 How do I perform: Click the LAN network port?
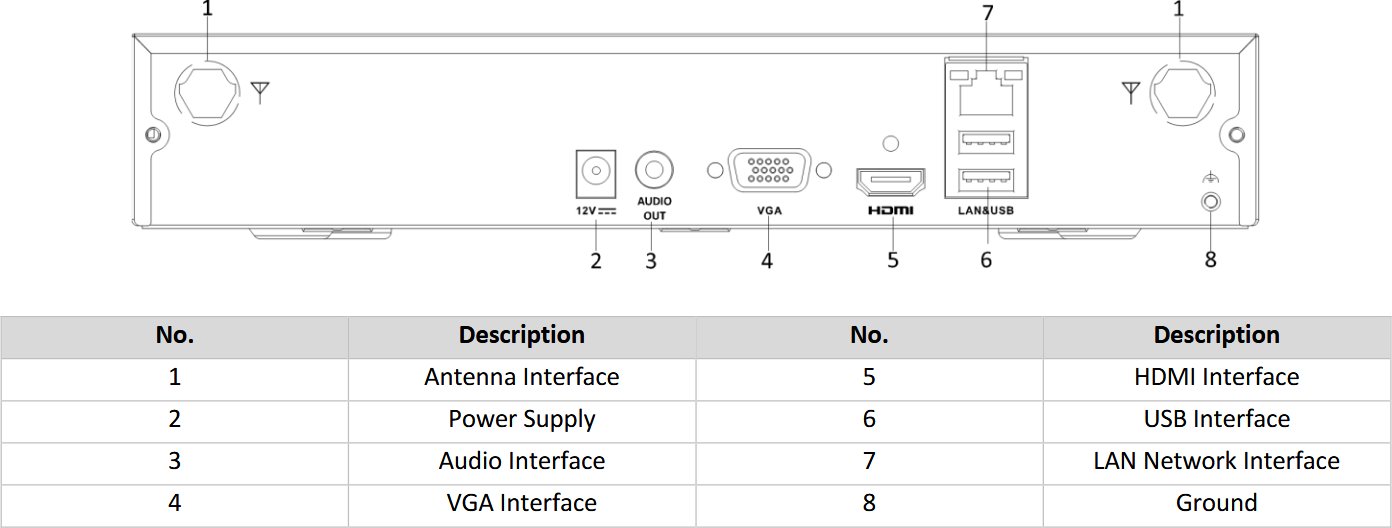click(x=987, y=96)
